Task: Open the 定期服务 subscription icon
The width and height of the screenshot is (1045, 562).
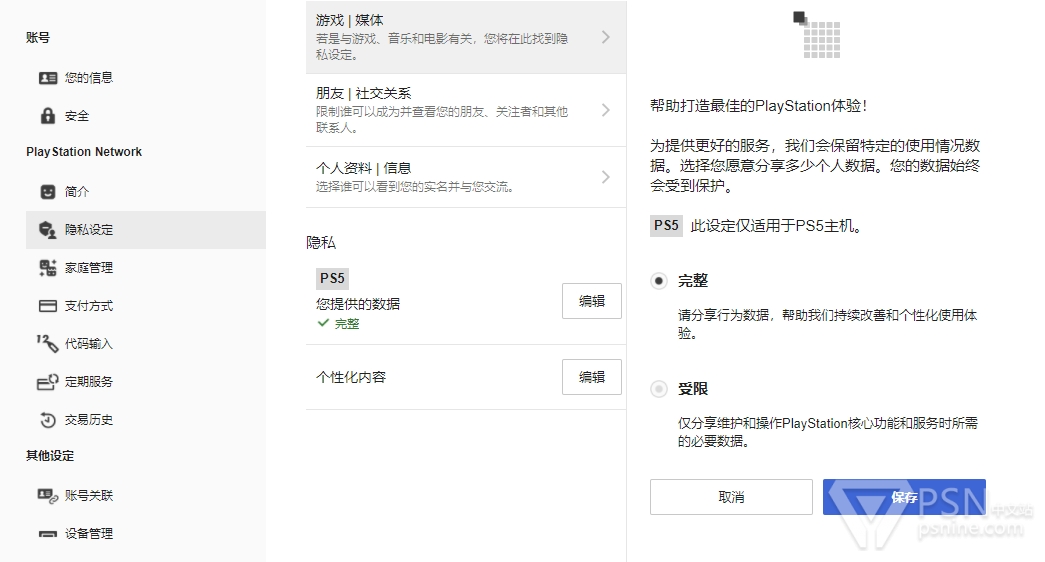Action: (x=47, y=382)
